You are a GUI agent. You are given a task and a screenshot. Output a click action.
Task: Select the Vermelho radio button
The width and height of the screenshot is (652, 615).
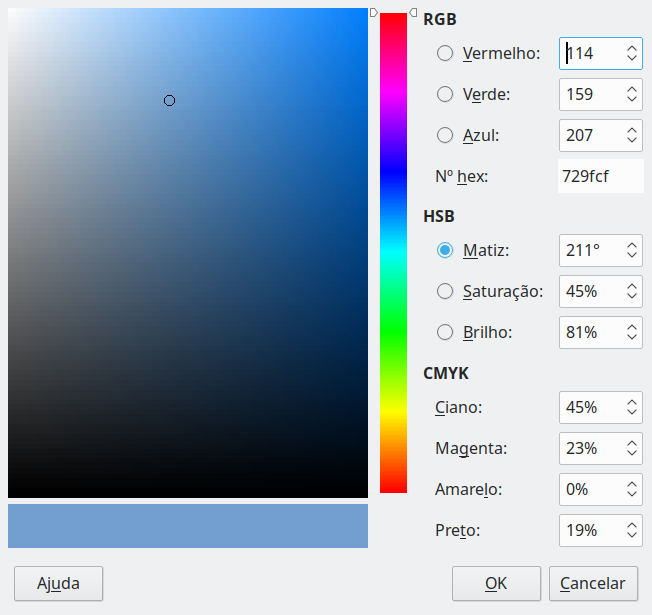[x=445, y=53]
